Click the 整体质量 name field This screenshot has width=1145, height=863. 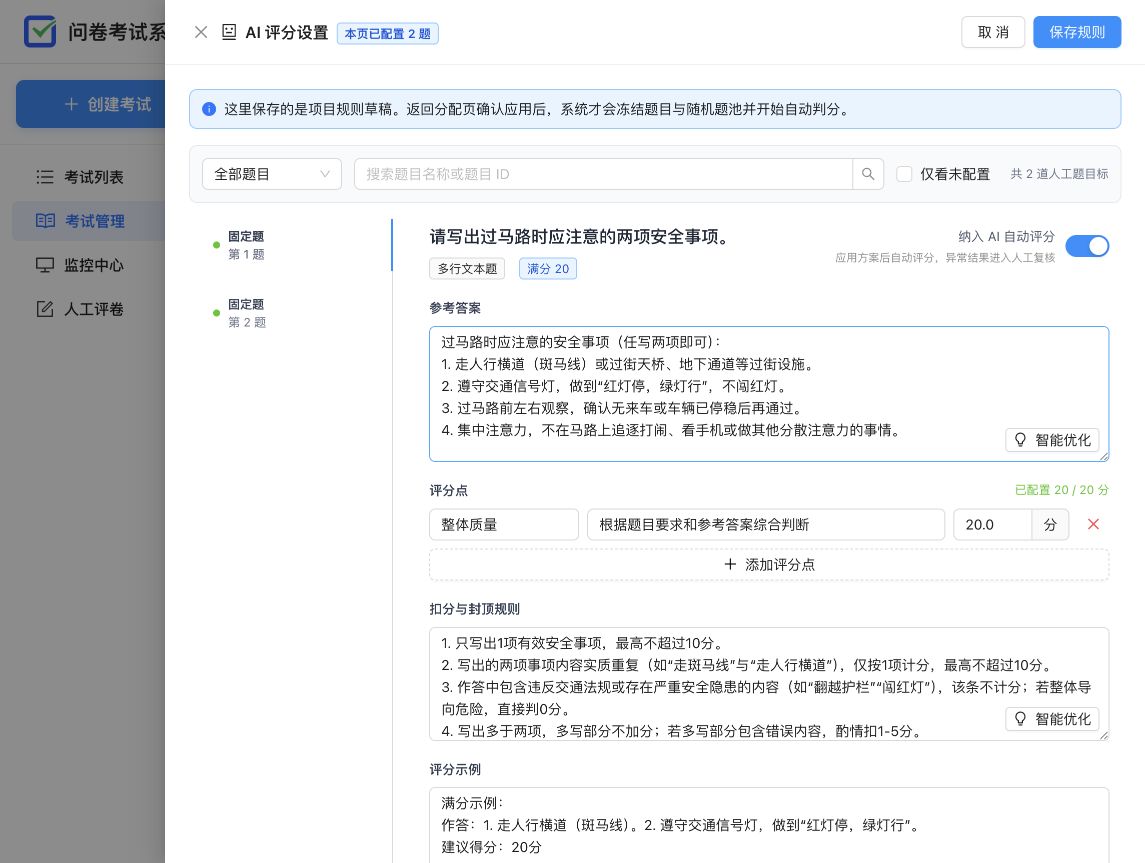(504, 524)
